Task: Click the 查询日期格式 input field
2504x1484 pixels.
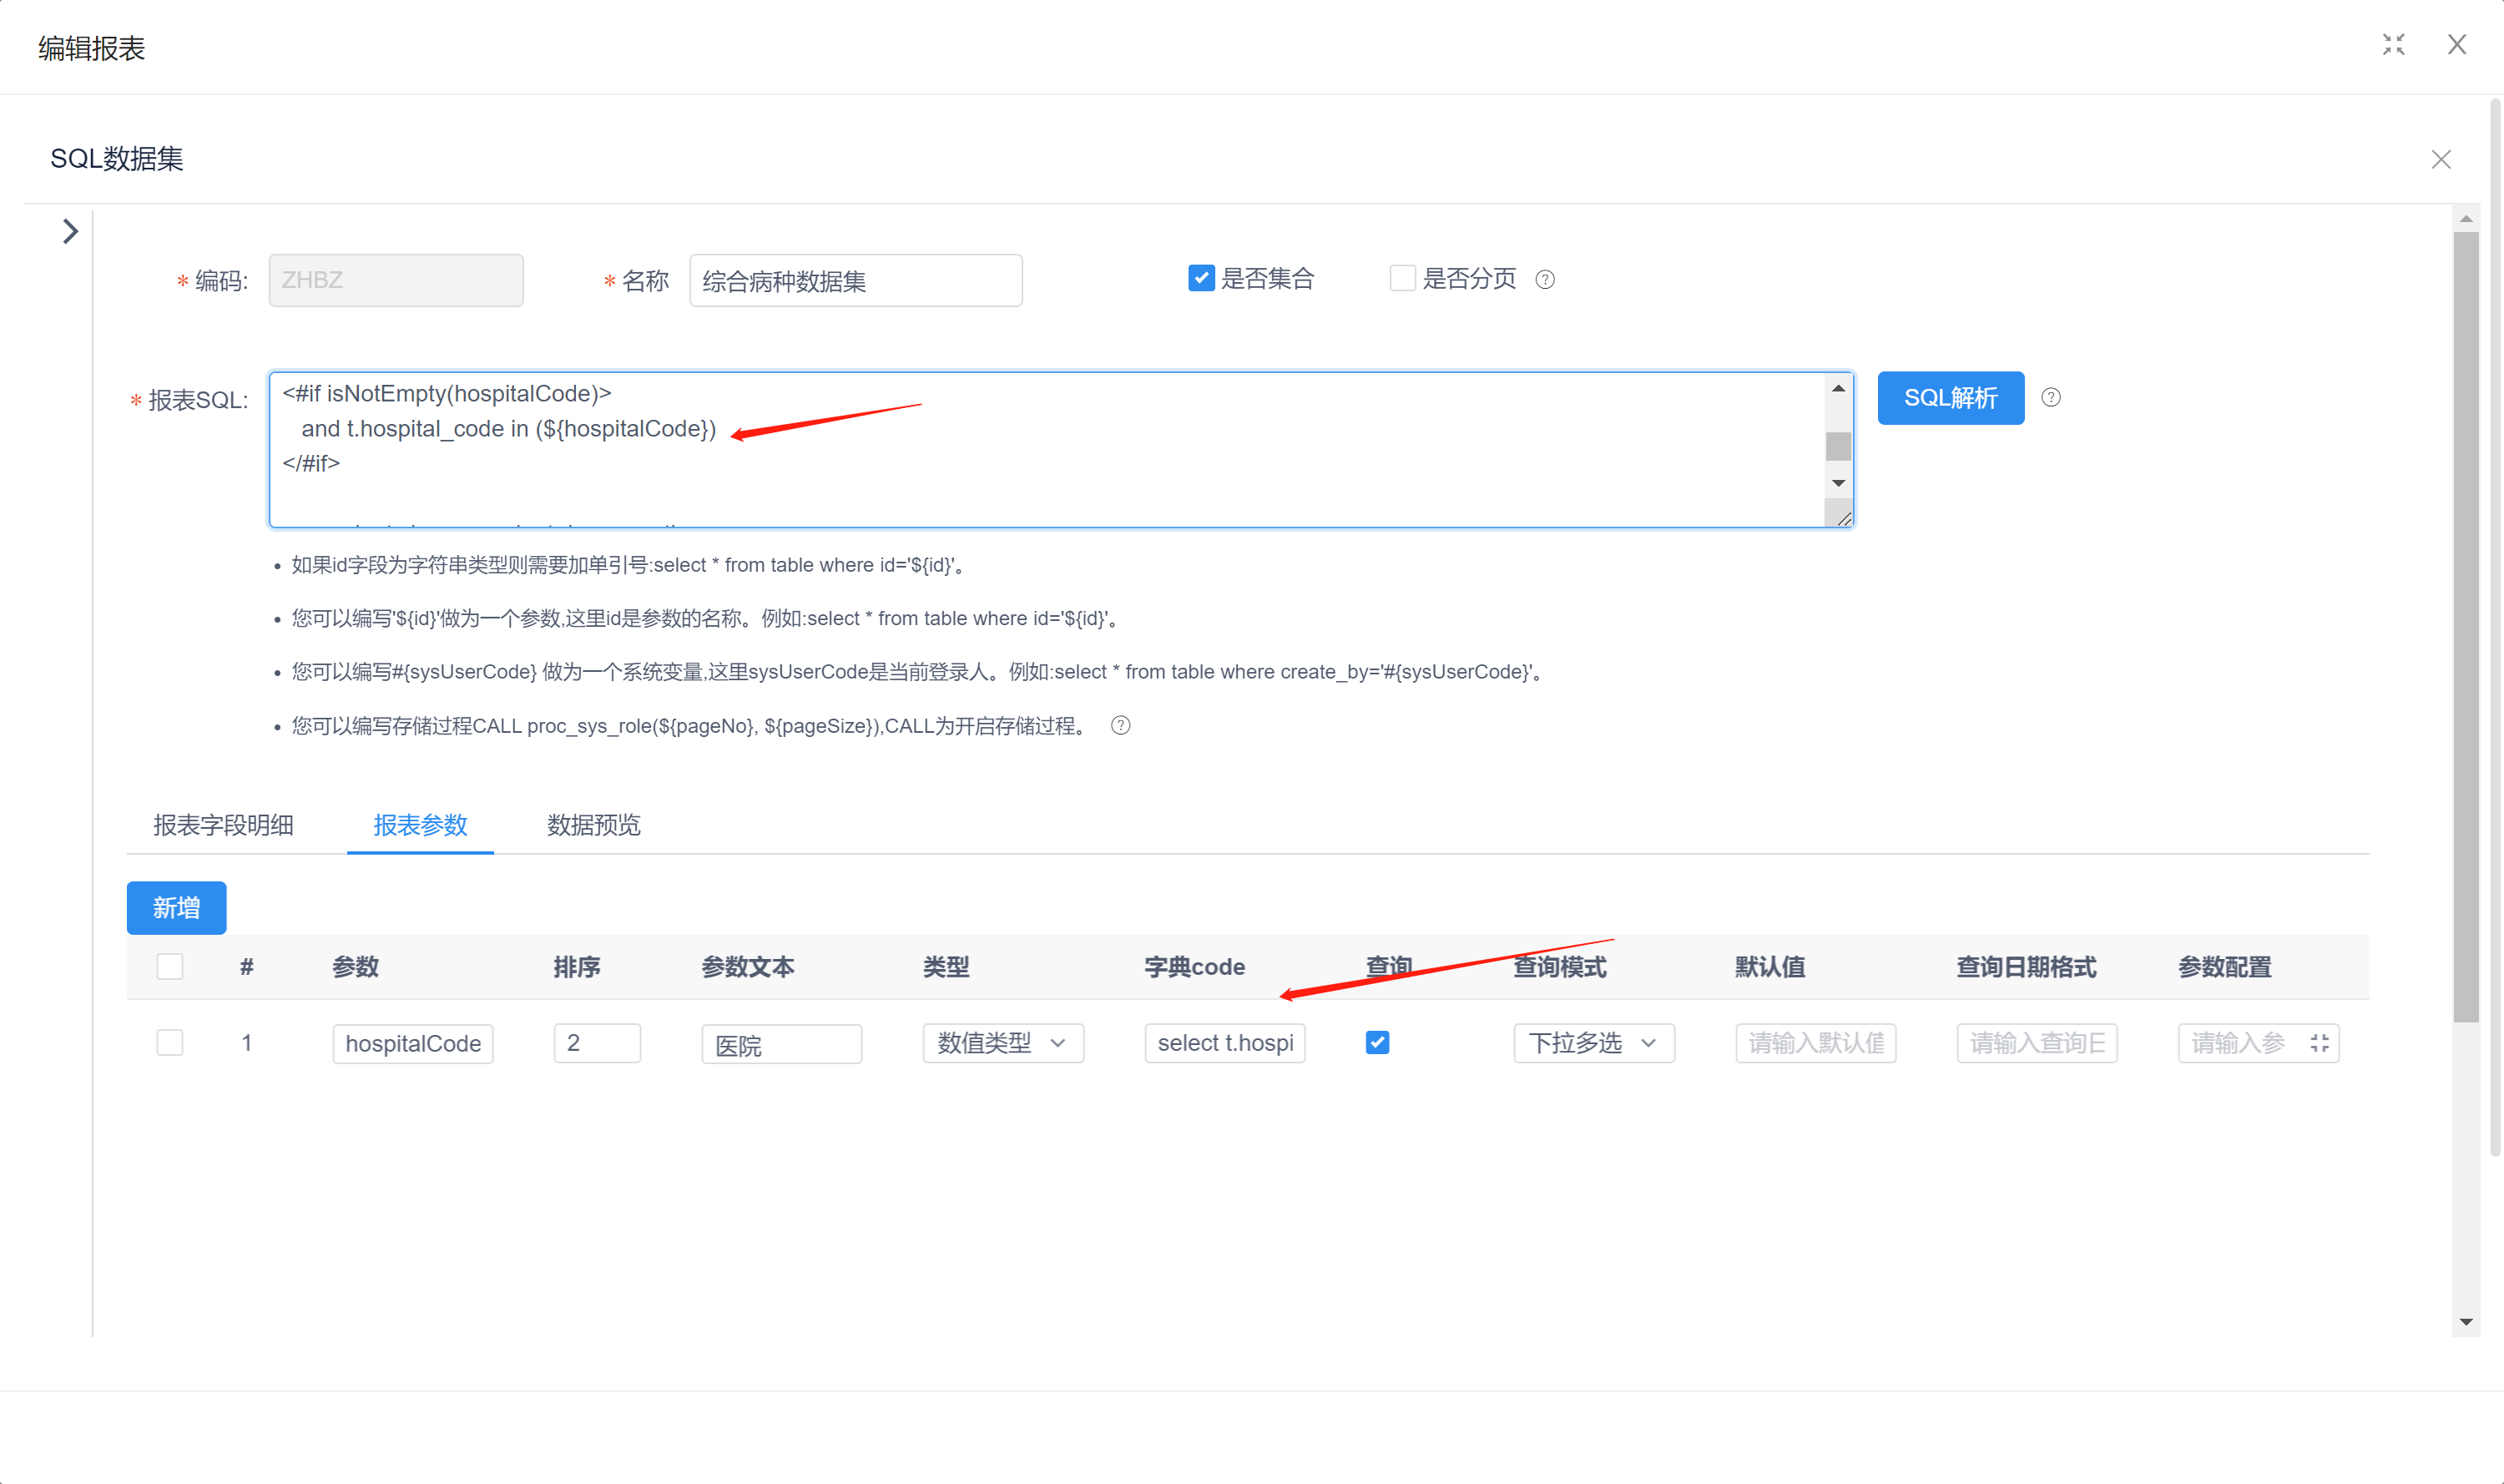Action: click(x=2037, y=1043)
